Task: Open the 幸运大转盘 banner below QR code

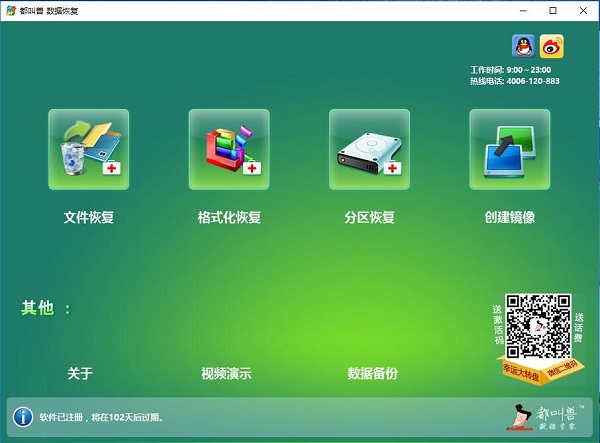Action: coord(520,377)
